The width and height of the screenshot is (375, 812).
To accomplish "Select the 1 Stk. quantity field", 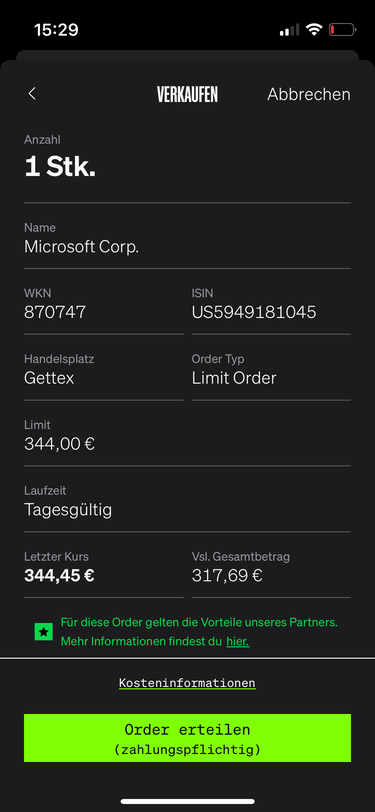I will [x=188, y=160].
